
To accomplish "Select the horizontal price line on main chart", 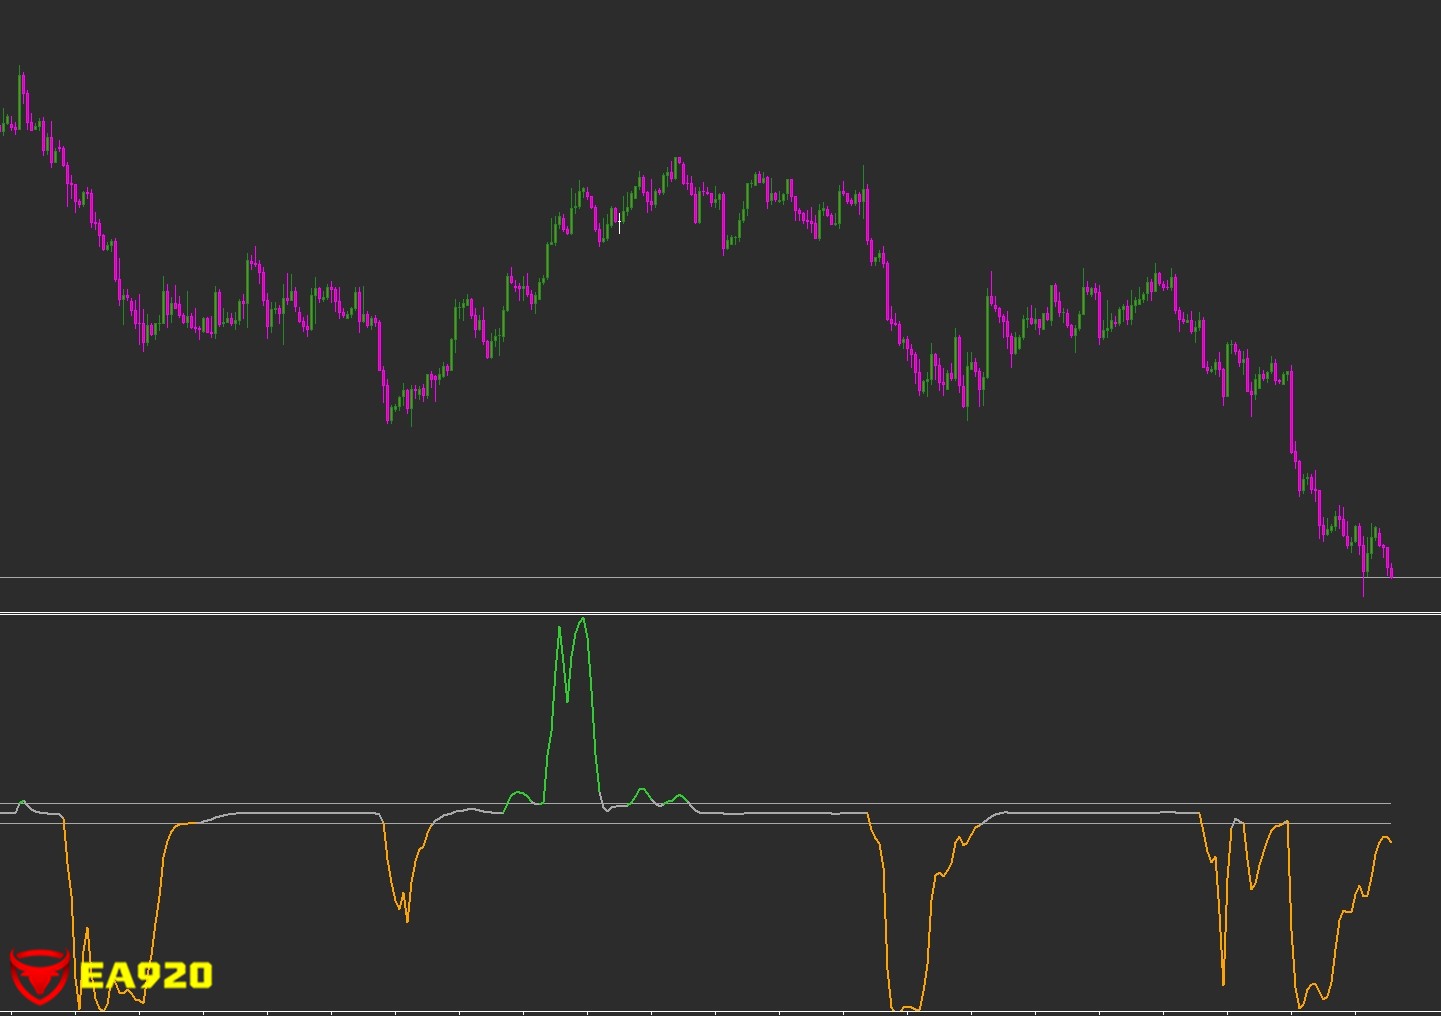I will click(720, 577).
